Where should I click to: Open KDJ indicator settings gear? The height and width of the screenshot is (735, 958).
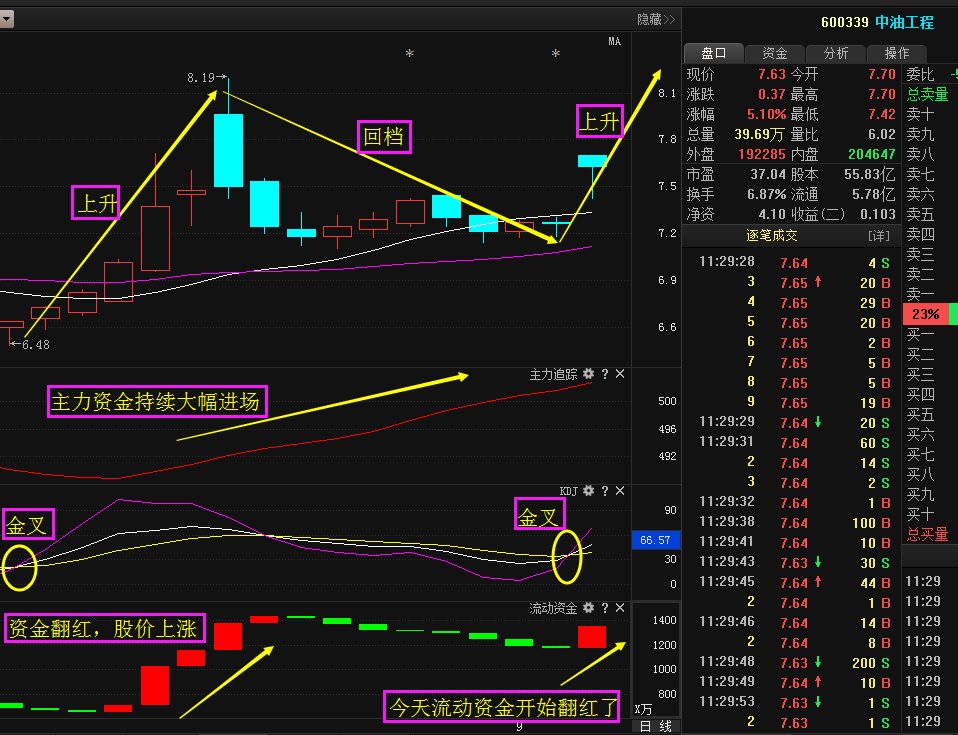(588, 491)
